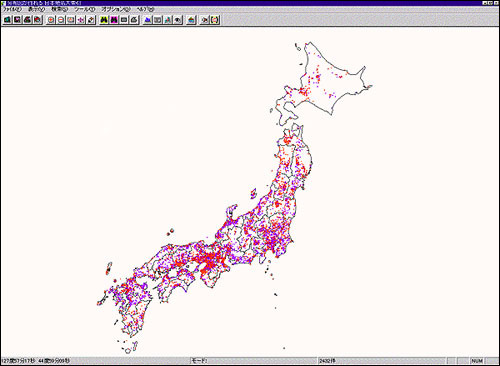The width and height of the screenshot is (500, 366).
Task: Open the 検索(S) menu
Action: [59, 9]
